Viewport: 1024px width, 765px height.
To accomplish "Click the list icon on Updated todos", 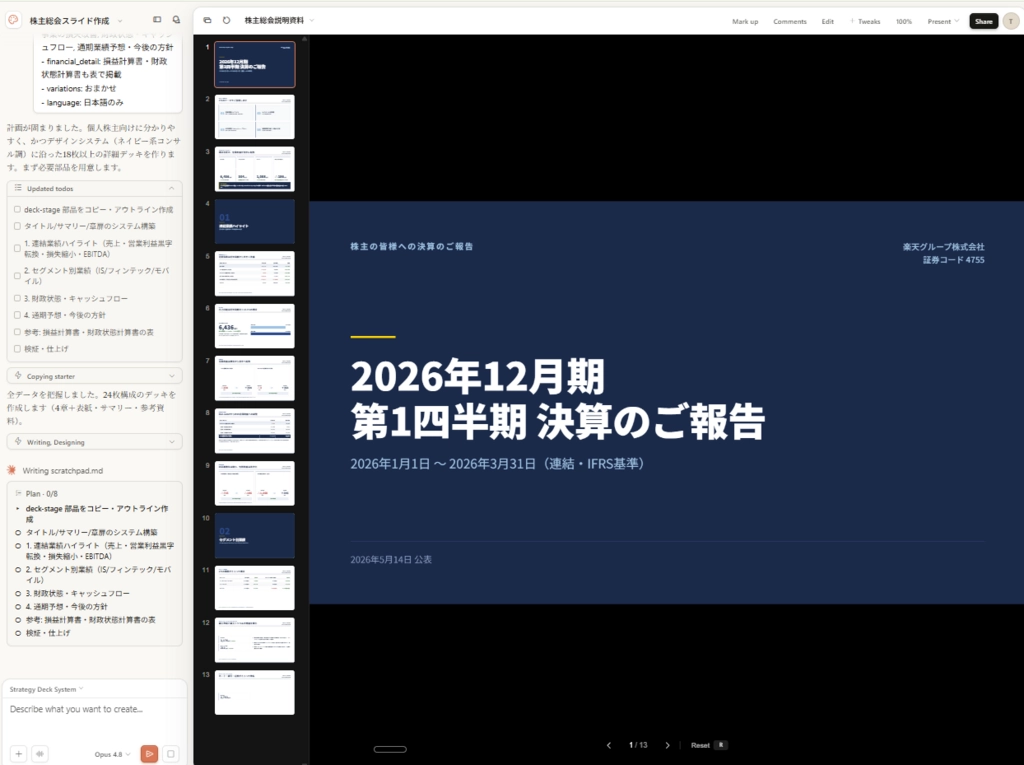I will (18, 188).
